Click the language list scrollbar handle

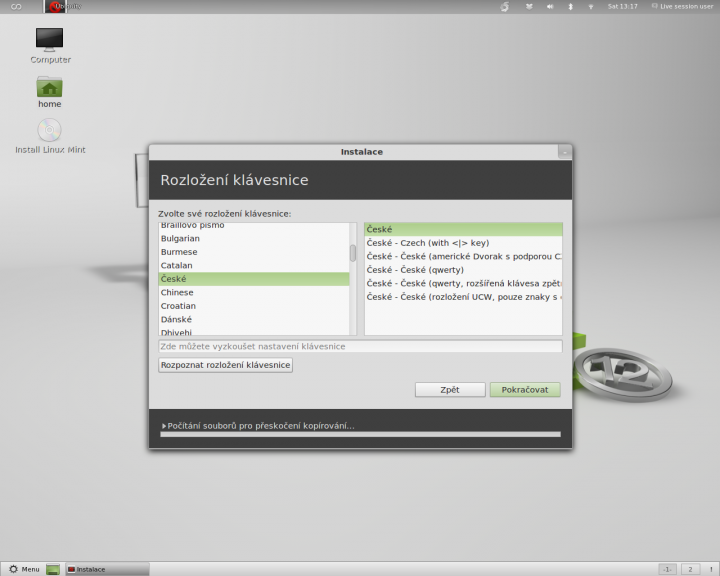(353, 253)
